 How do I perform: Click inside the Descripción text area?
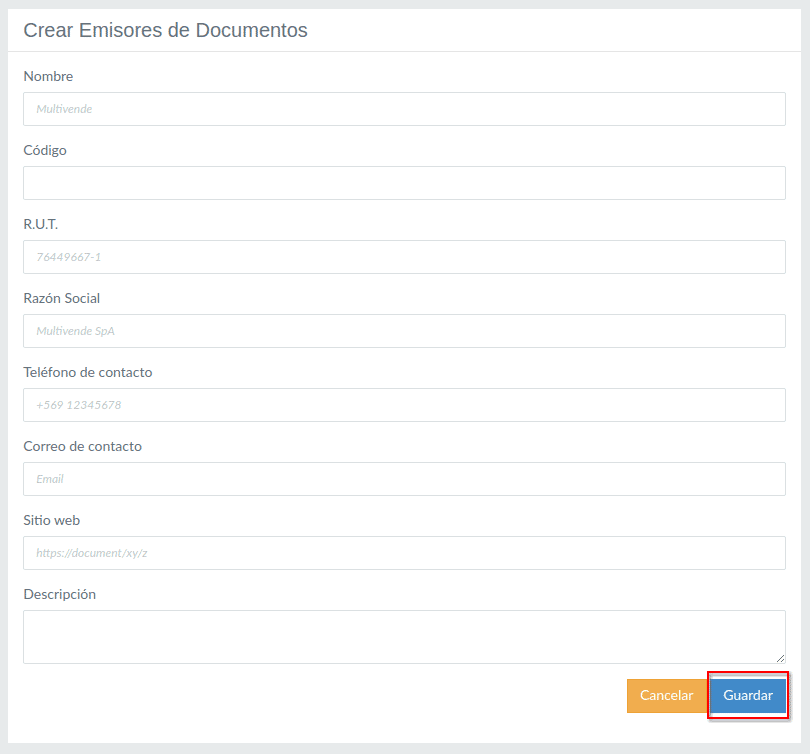tap(404, 636)
